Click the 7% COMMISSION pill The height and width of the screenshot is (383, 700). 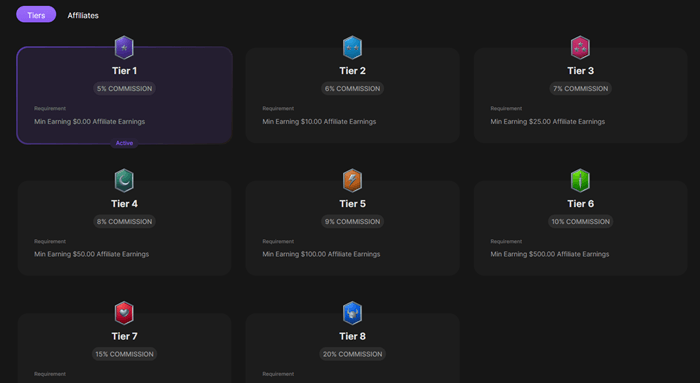pyautogui.click(x=580, y=88)
